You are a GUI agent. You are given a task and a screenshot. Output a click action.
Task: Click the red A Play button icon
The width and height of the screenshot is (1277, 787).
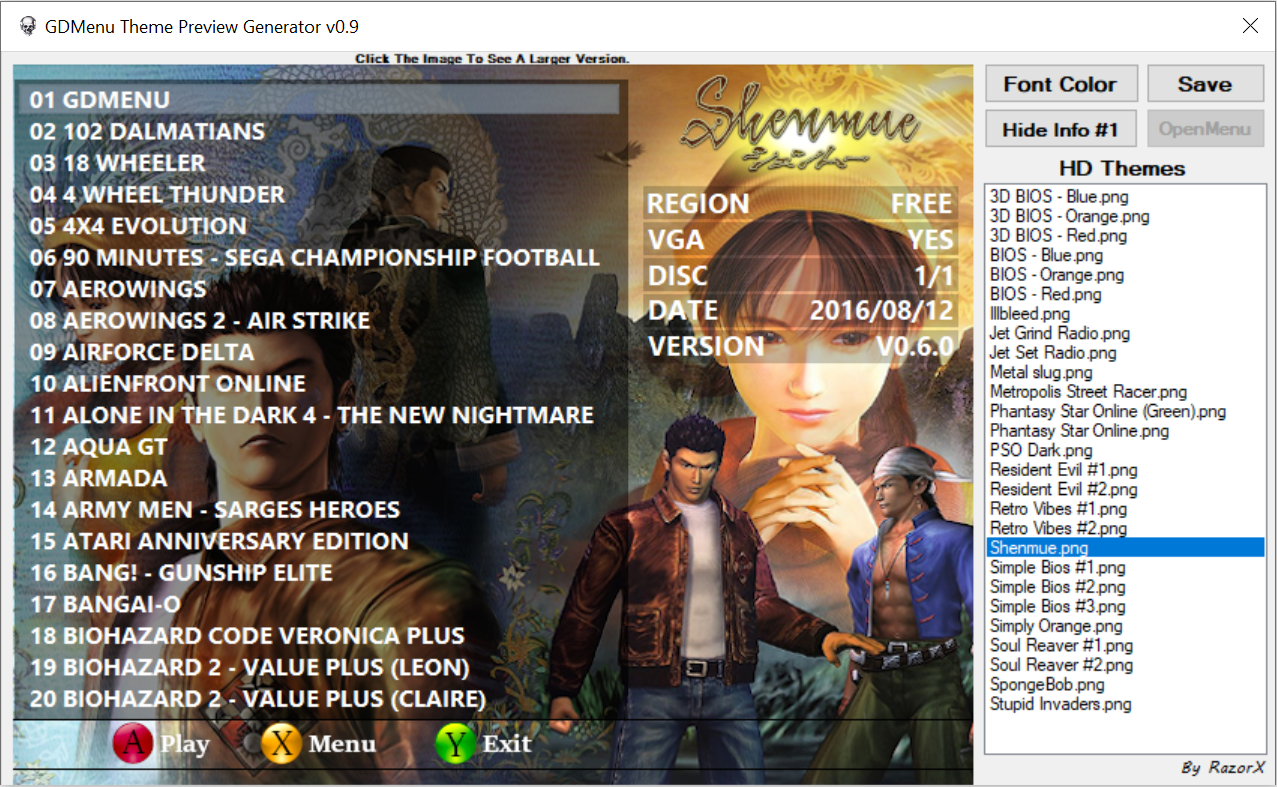133,744
